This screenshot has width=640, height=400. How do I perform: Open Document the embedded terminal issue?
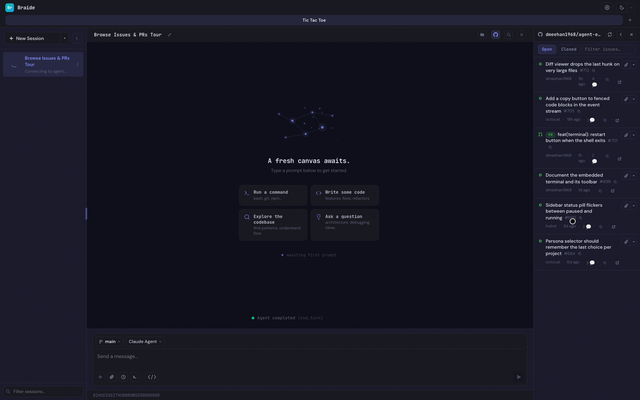(575, 178)
